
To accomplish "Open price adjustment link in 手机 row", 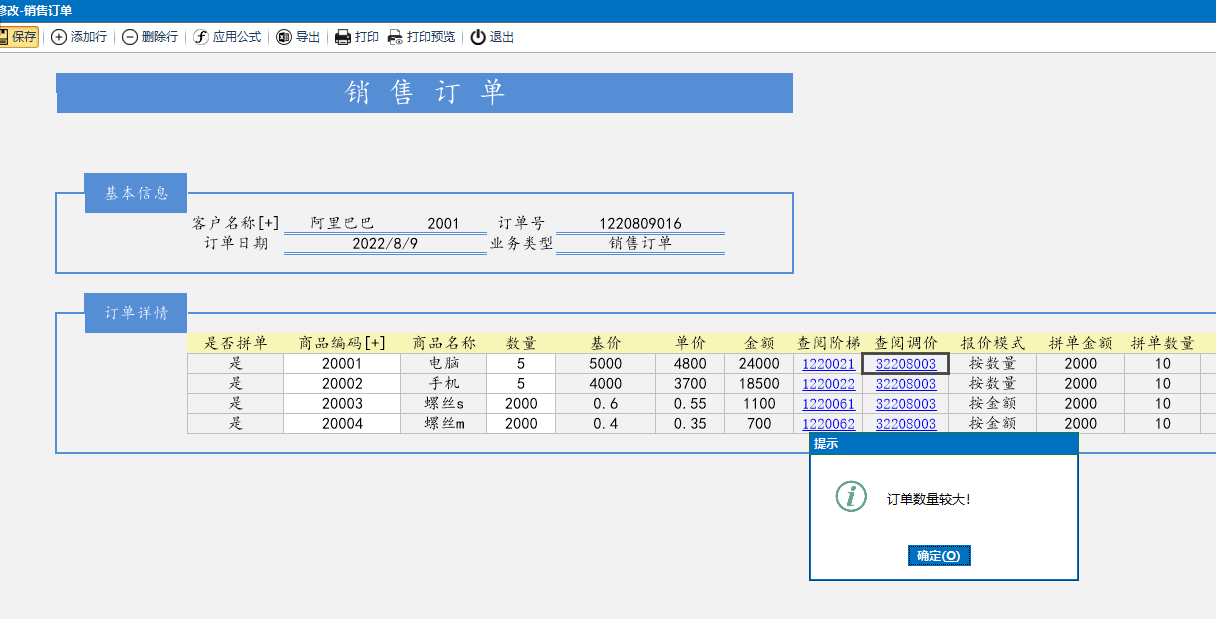I will coord(906,384).
